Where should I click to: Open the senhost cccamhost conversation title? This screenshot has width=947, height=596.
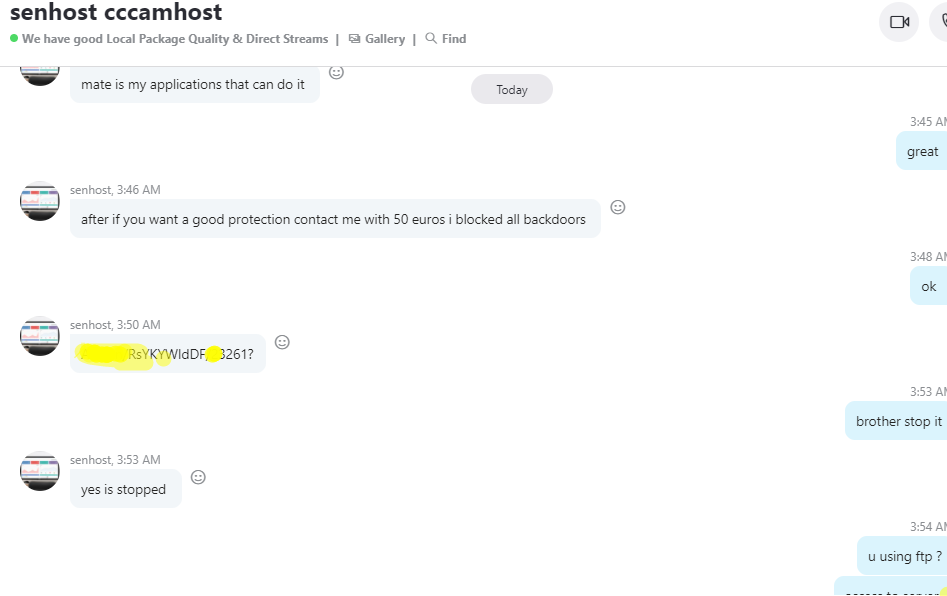tap(116, 12)
